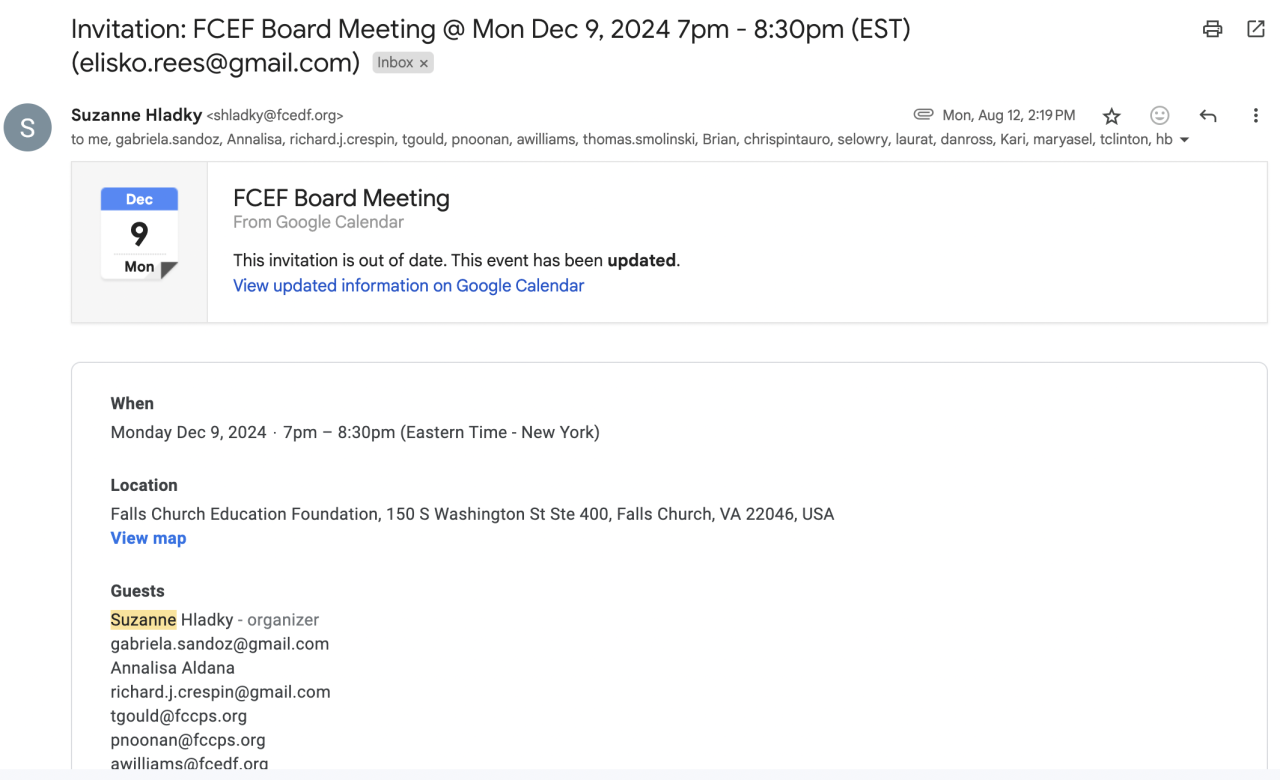This screenshot has width=1280, height=780.
Task: Remove the Inbox label with its X
Action: point(424,63)
